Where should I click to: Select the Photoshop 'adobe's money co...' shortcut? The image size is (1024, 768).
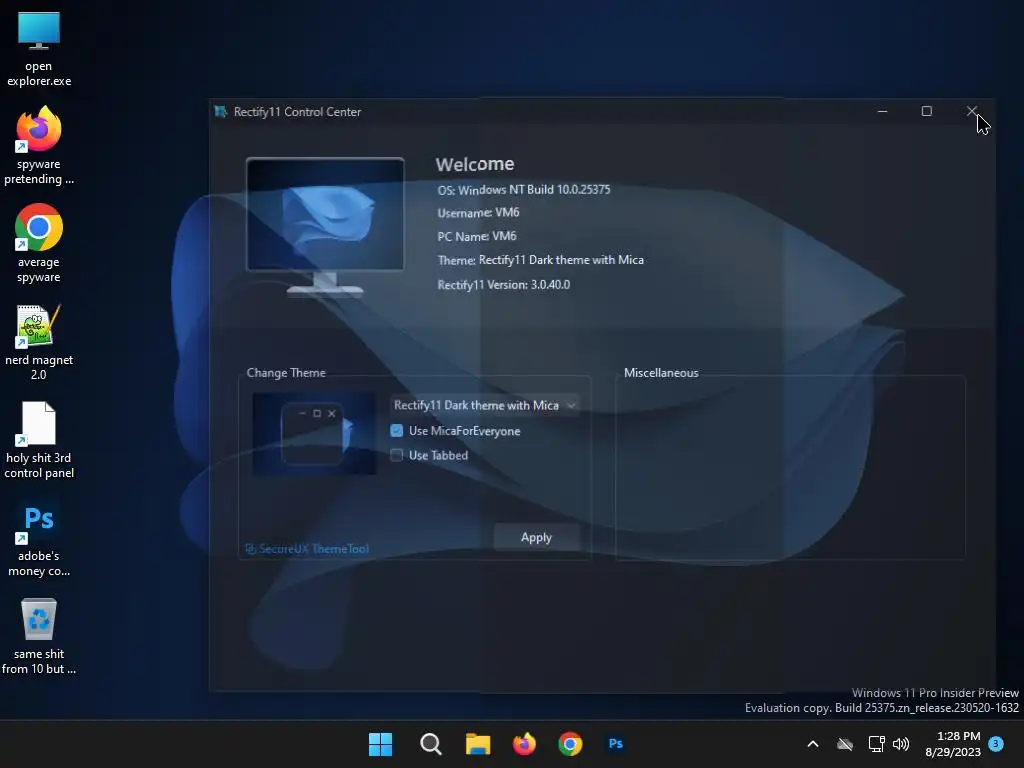[x=39, y=537]
